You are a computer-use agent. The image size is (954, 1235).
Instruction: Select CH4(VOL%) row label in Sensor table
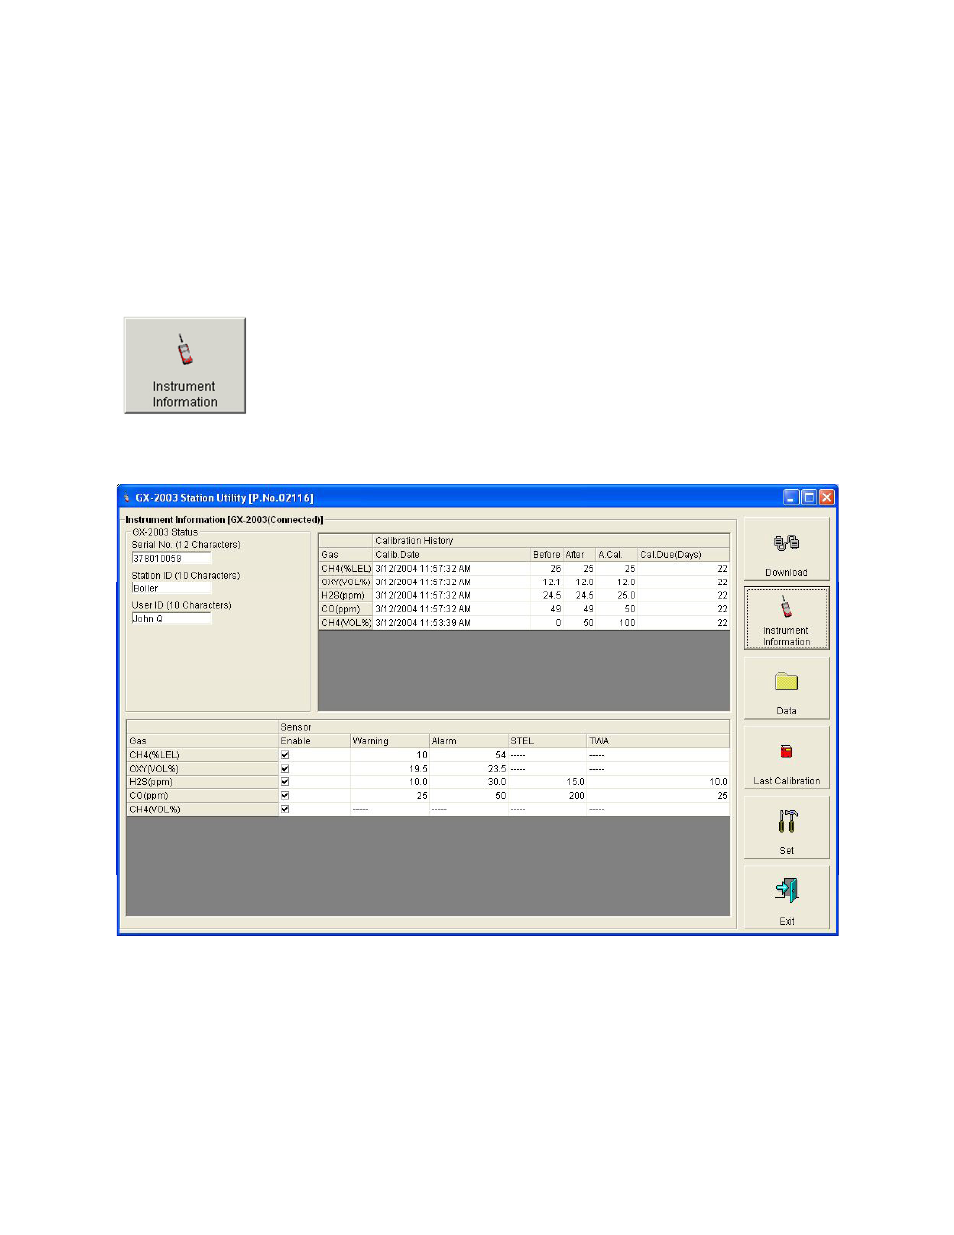coord(202,809)
